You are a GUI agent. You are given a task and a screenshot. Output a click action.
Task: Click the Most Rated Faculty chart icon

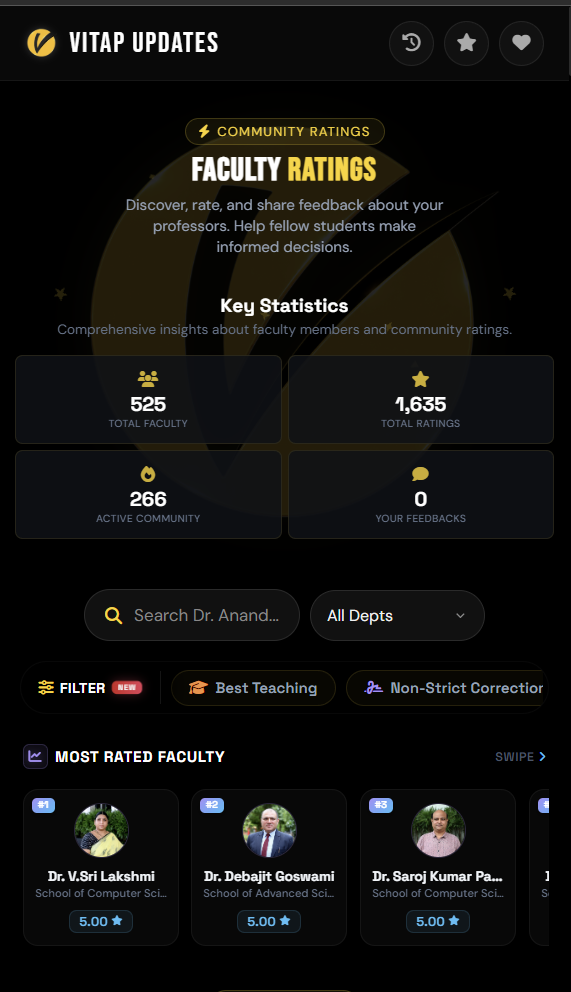click(x=35, y=756)
